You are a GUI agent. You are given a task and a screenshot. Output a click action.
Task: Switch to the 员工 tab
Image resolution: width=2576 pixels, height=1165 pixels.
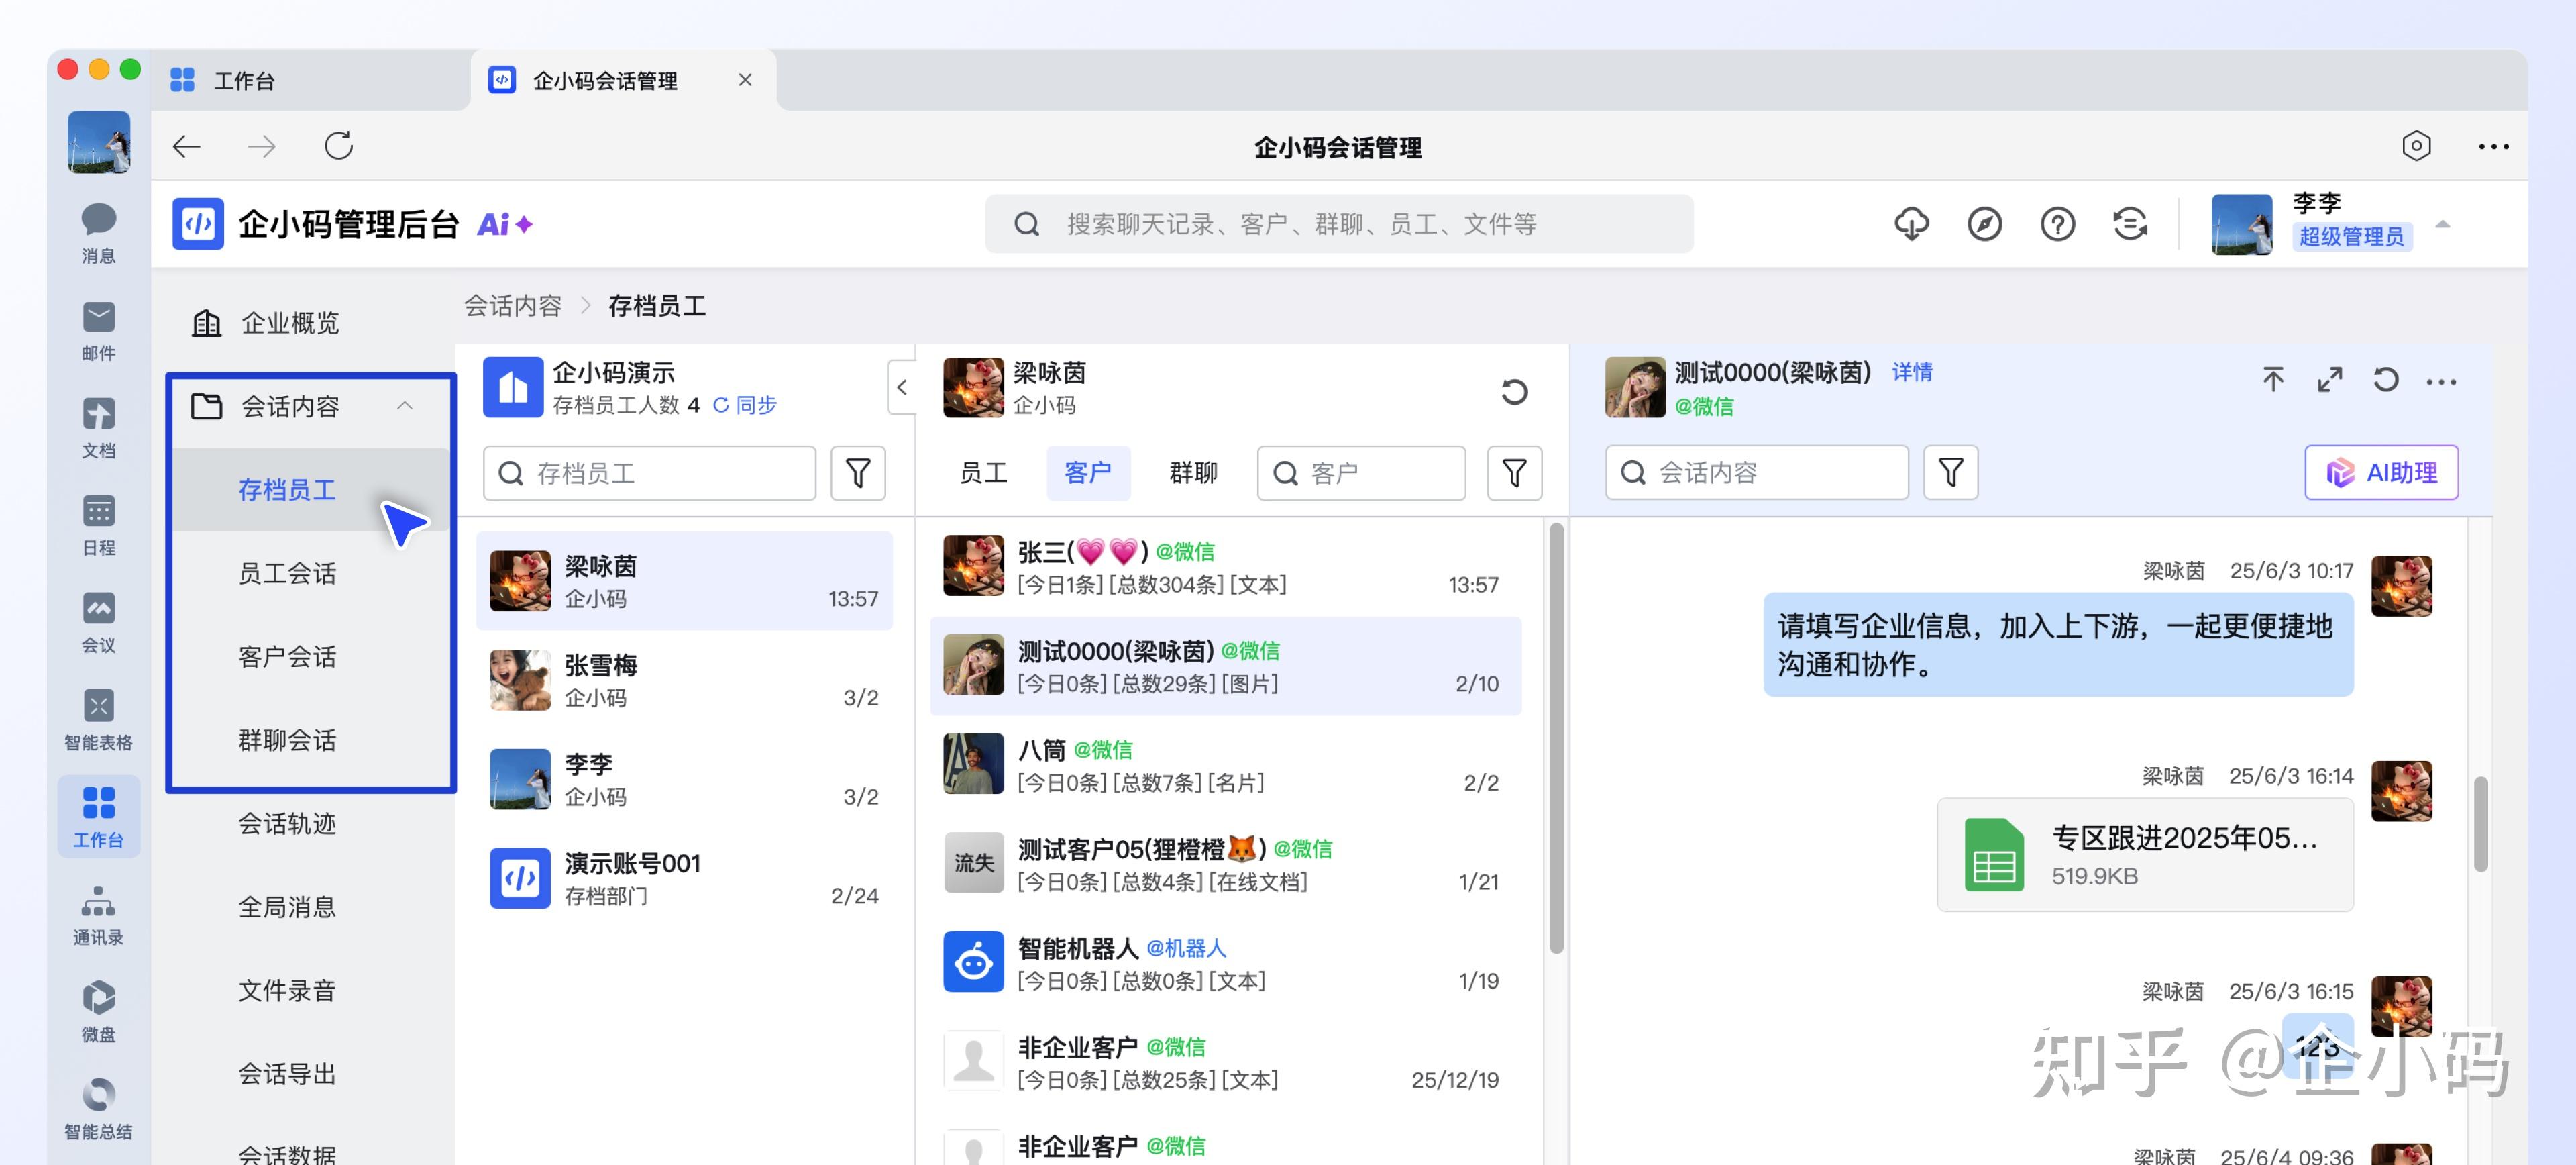coord(983,473)
